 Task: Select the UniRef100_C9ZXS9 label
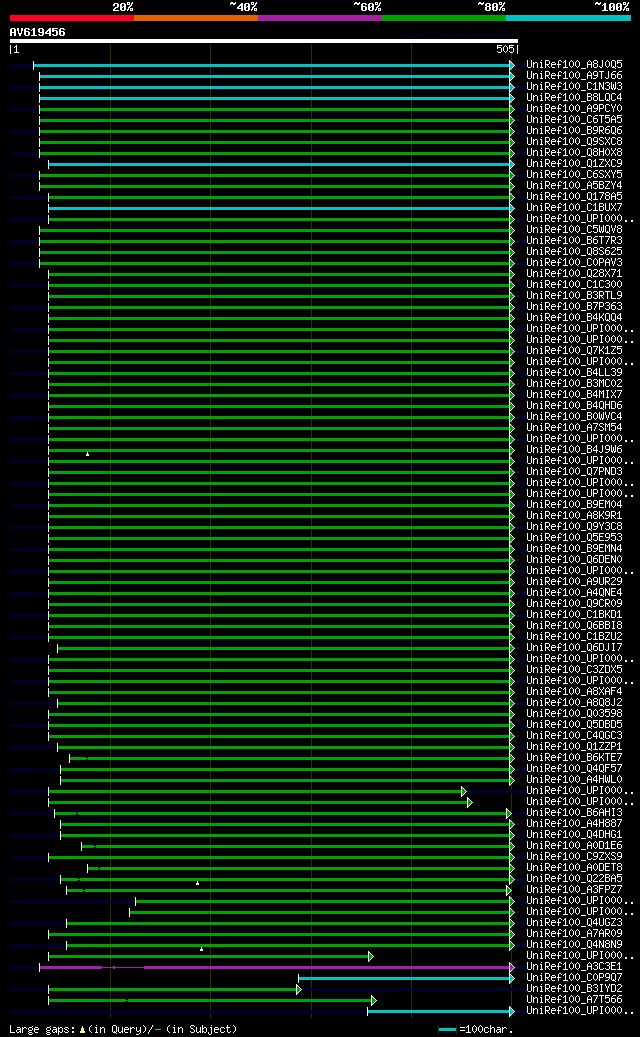pyautogui.click(x=574, y=856)
